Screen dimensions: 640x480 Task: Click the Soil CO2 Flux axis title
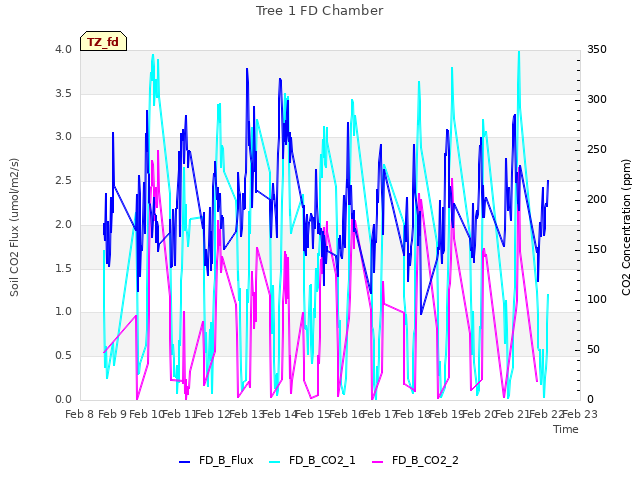pos(14,227)
